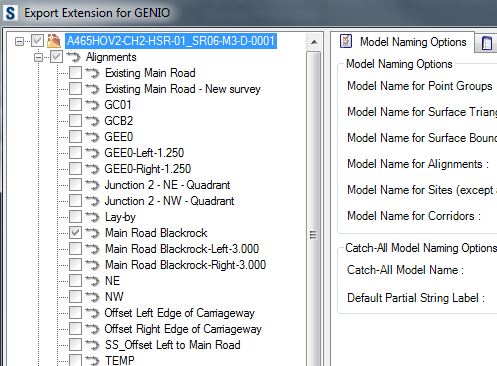
Task: Collapse the Alignments tree branch
Action: pyautogui.click(x=39, y=58)
